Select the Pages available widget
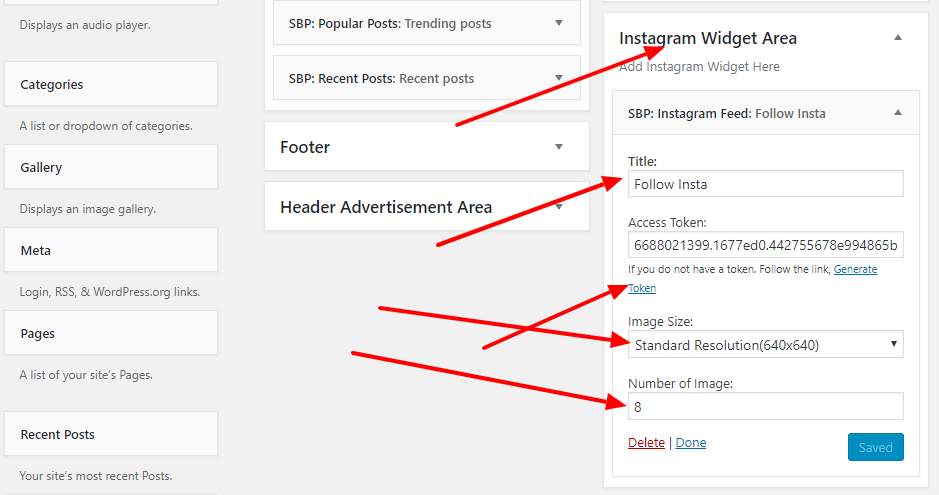This screenshot has width=939, height=495. coord(111,333)
